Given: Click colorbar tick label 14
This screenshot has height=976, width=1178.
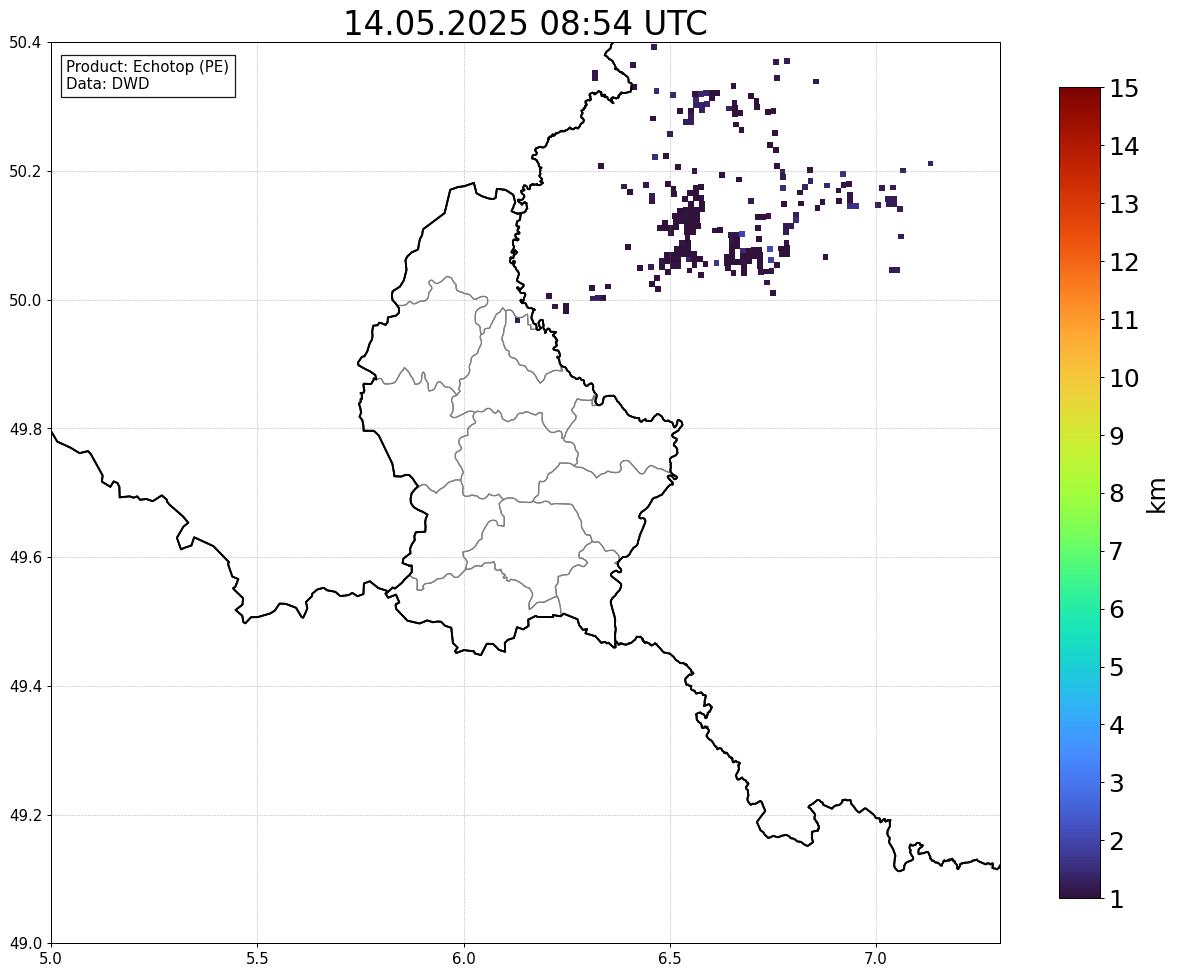Looking at the screenshot, I should [x=1124, y=147].
